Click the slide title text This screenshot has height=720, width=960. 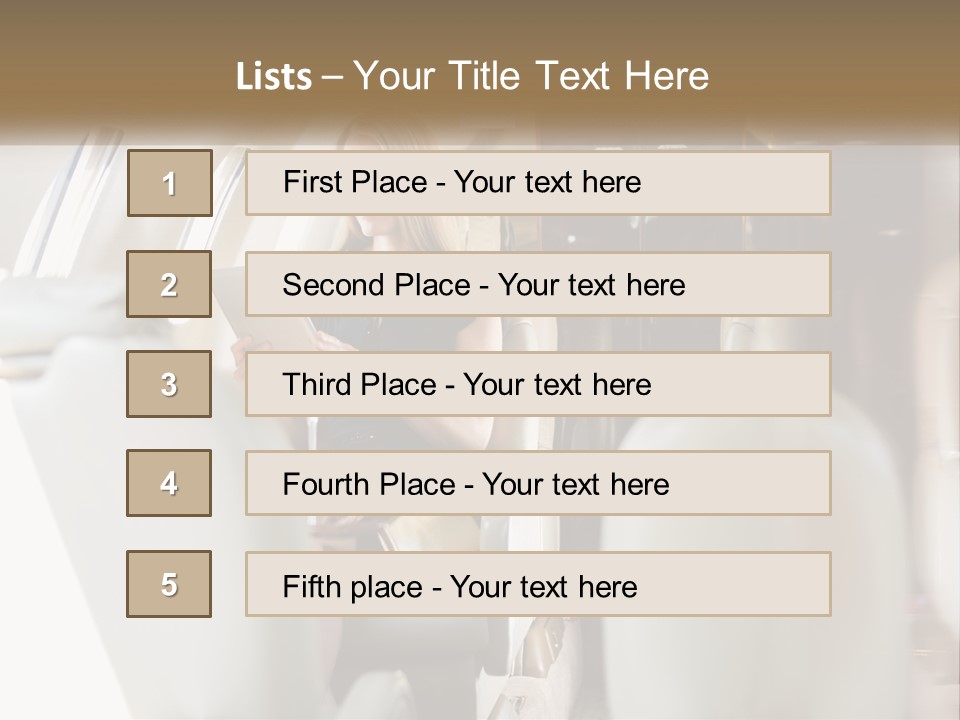tap(472, 76)
